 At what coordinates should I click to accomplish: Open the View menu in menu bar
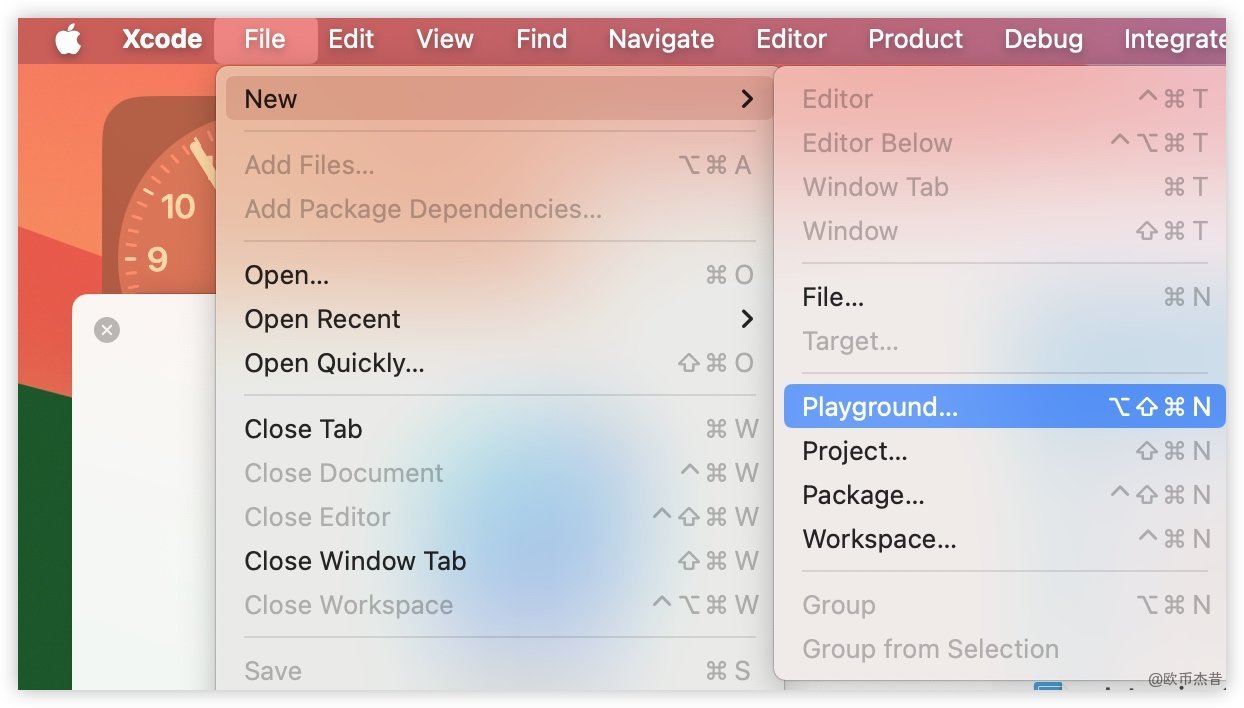click(445, 39)
